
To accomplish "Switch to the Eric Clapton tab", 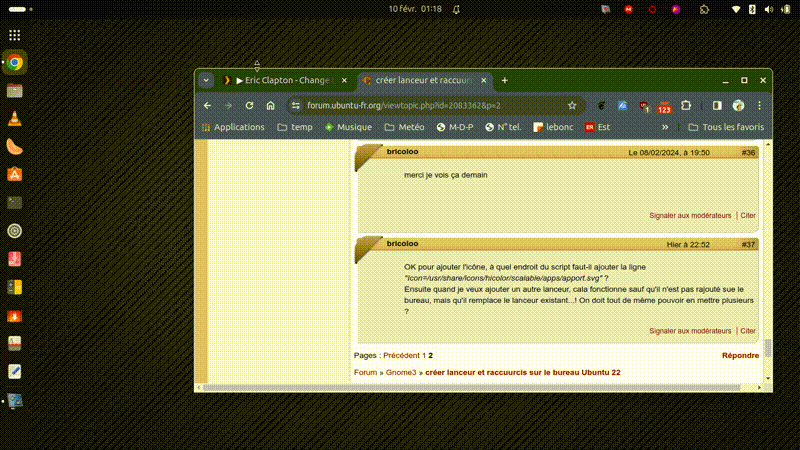I will [x=284, y=80].
